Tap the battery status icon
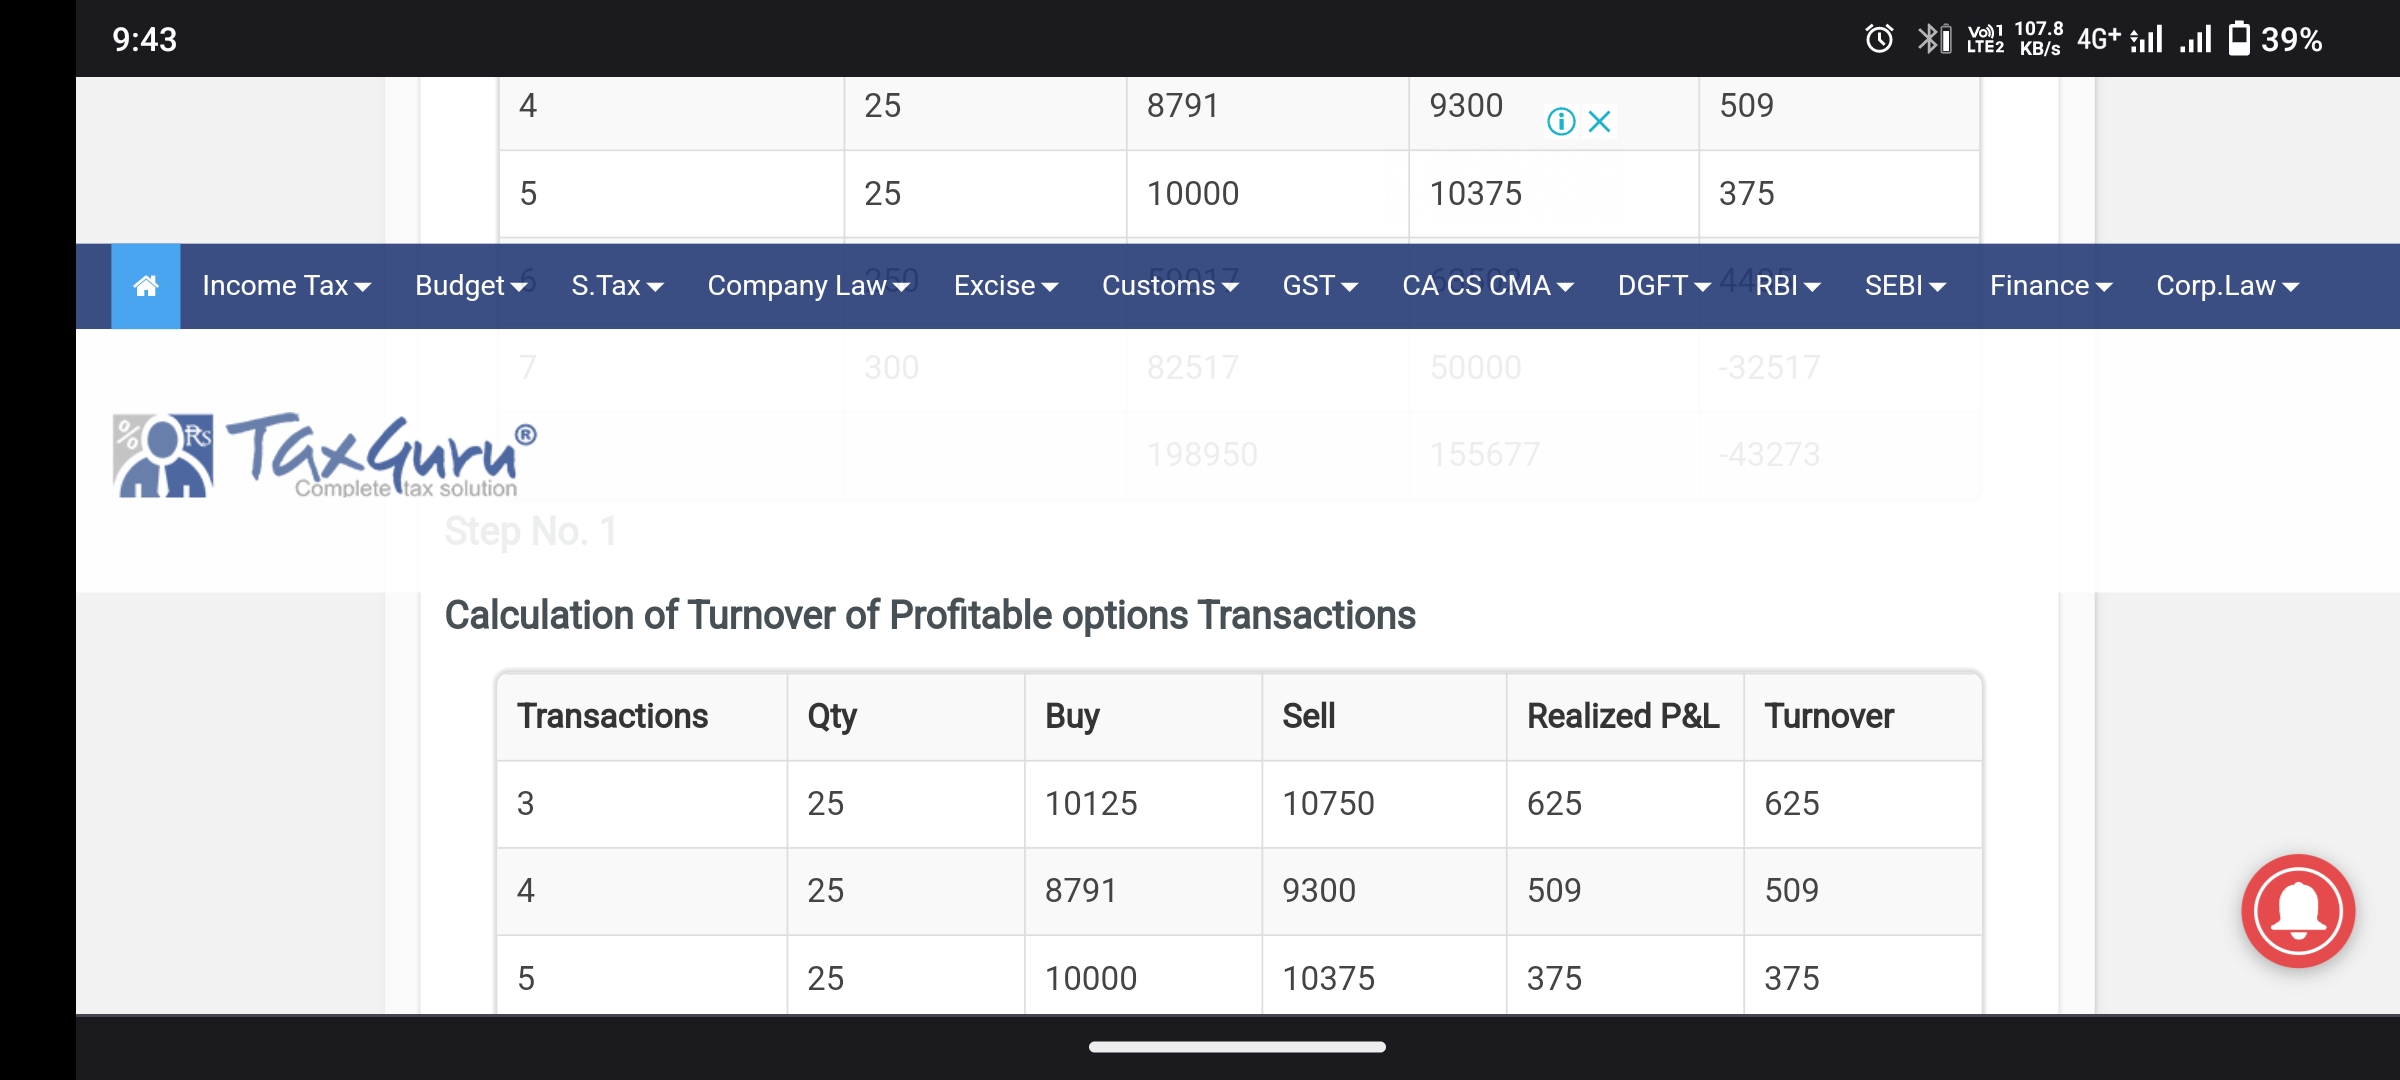 coord(2239,40)
